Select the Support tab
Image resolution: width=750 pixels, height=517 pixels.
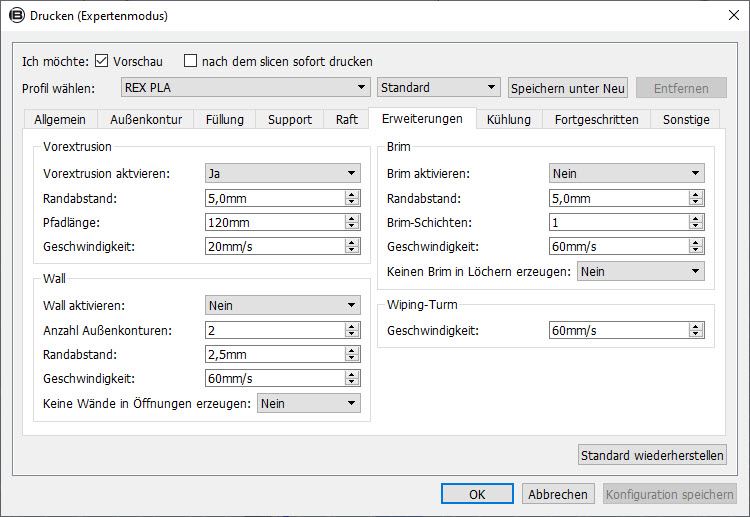point(290,120)
